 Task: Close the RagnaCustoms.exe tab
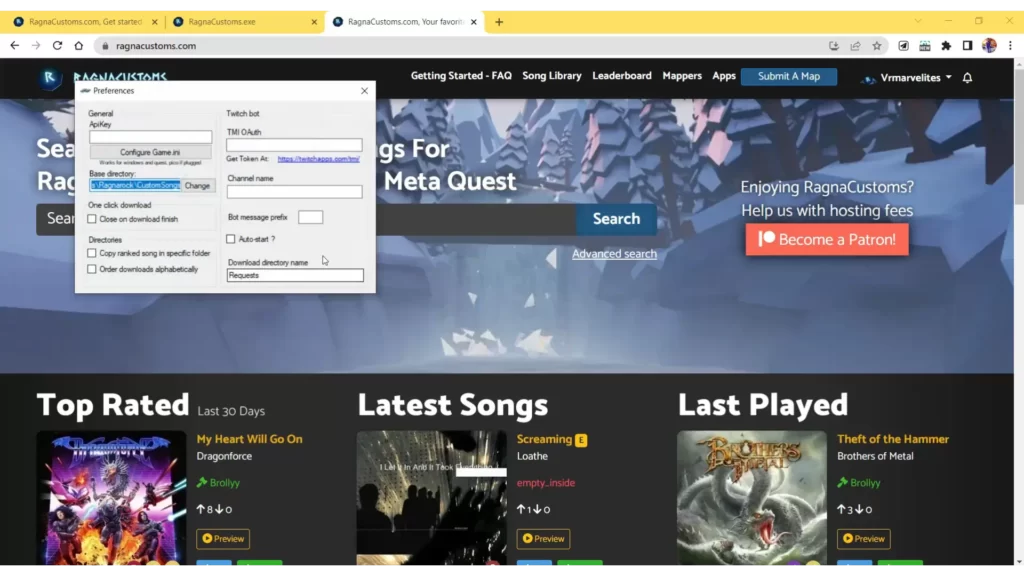pos(314,22)
